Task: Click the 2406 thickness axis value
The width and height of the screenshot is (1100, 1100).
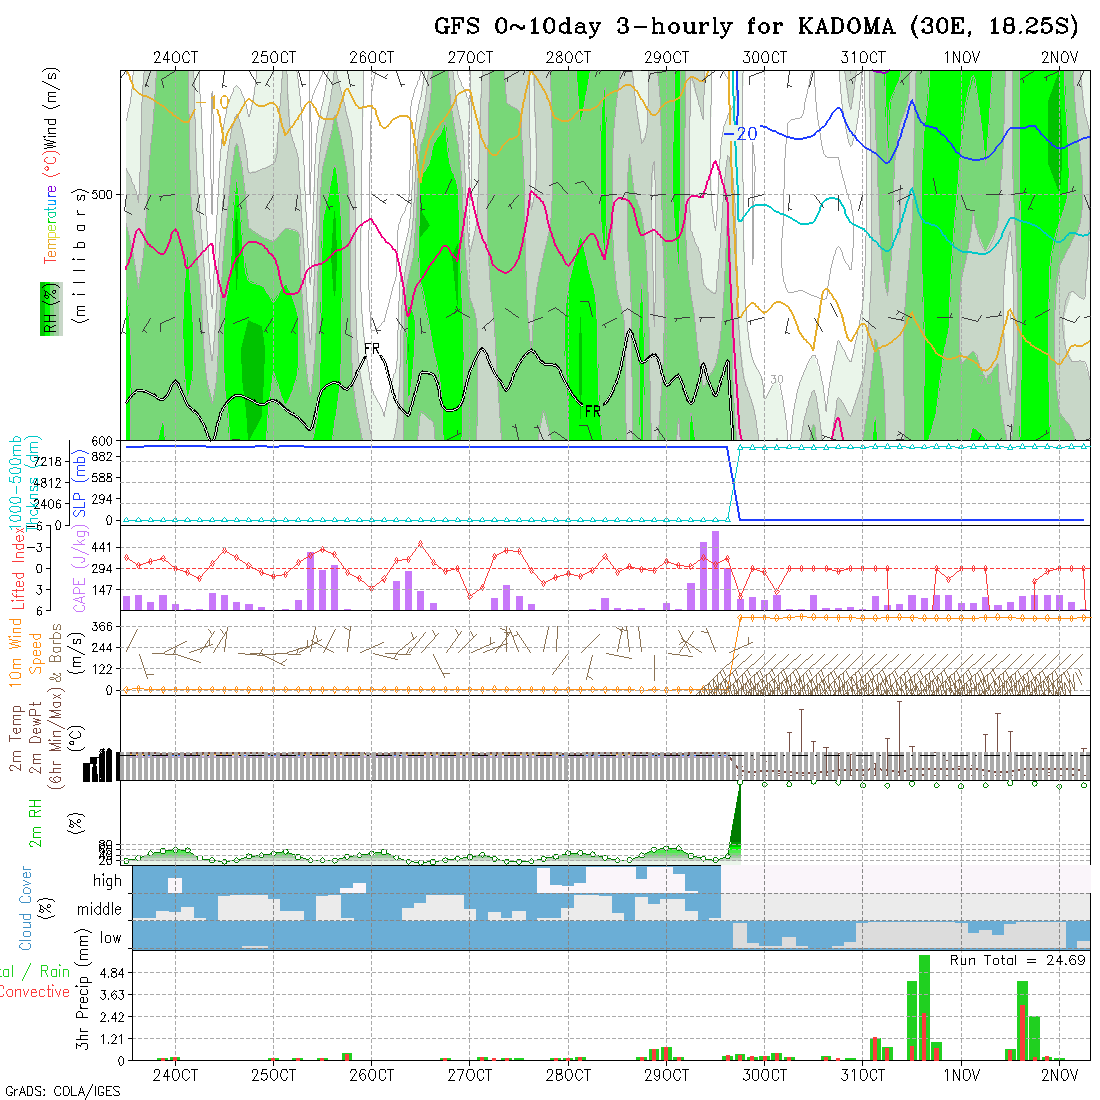Action: (x=48, y=504)
